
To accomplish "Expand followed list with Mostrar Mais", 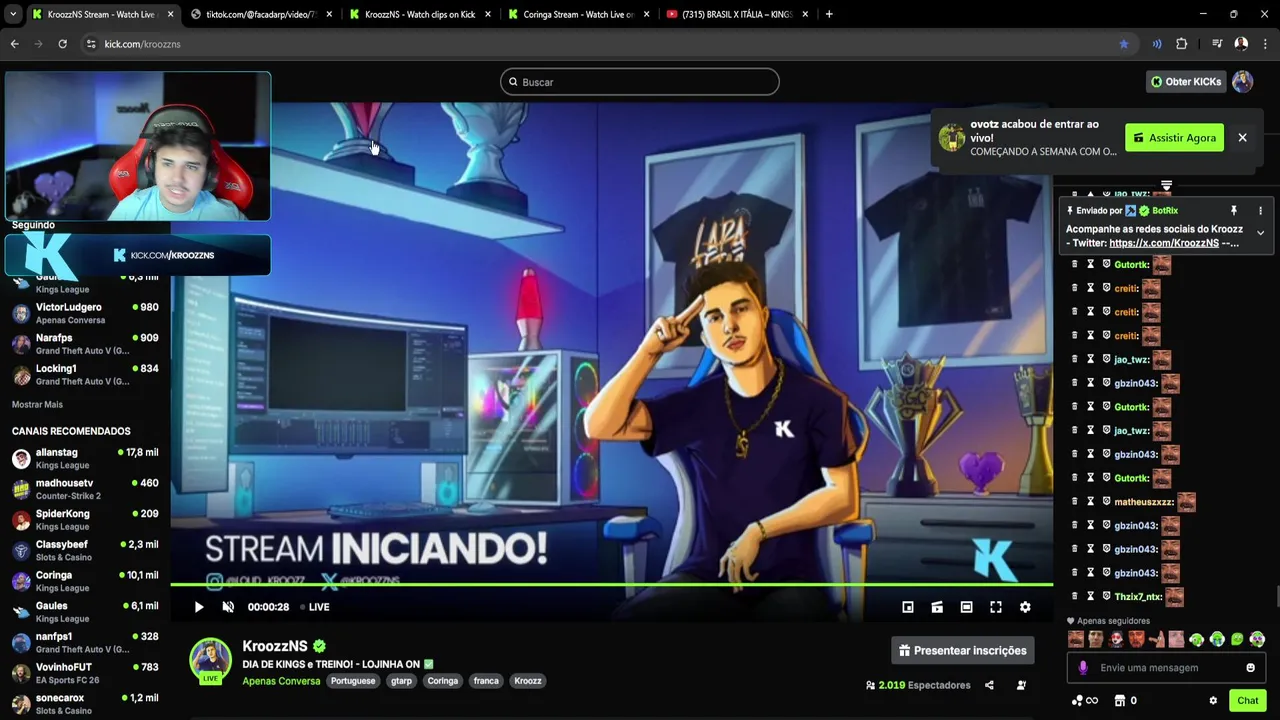I will 37,404.
